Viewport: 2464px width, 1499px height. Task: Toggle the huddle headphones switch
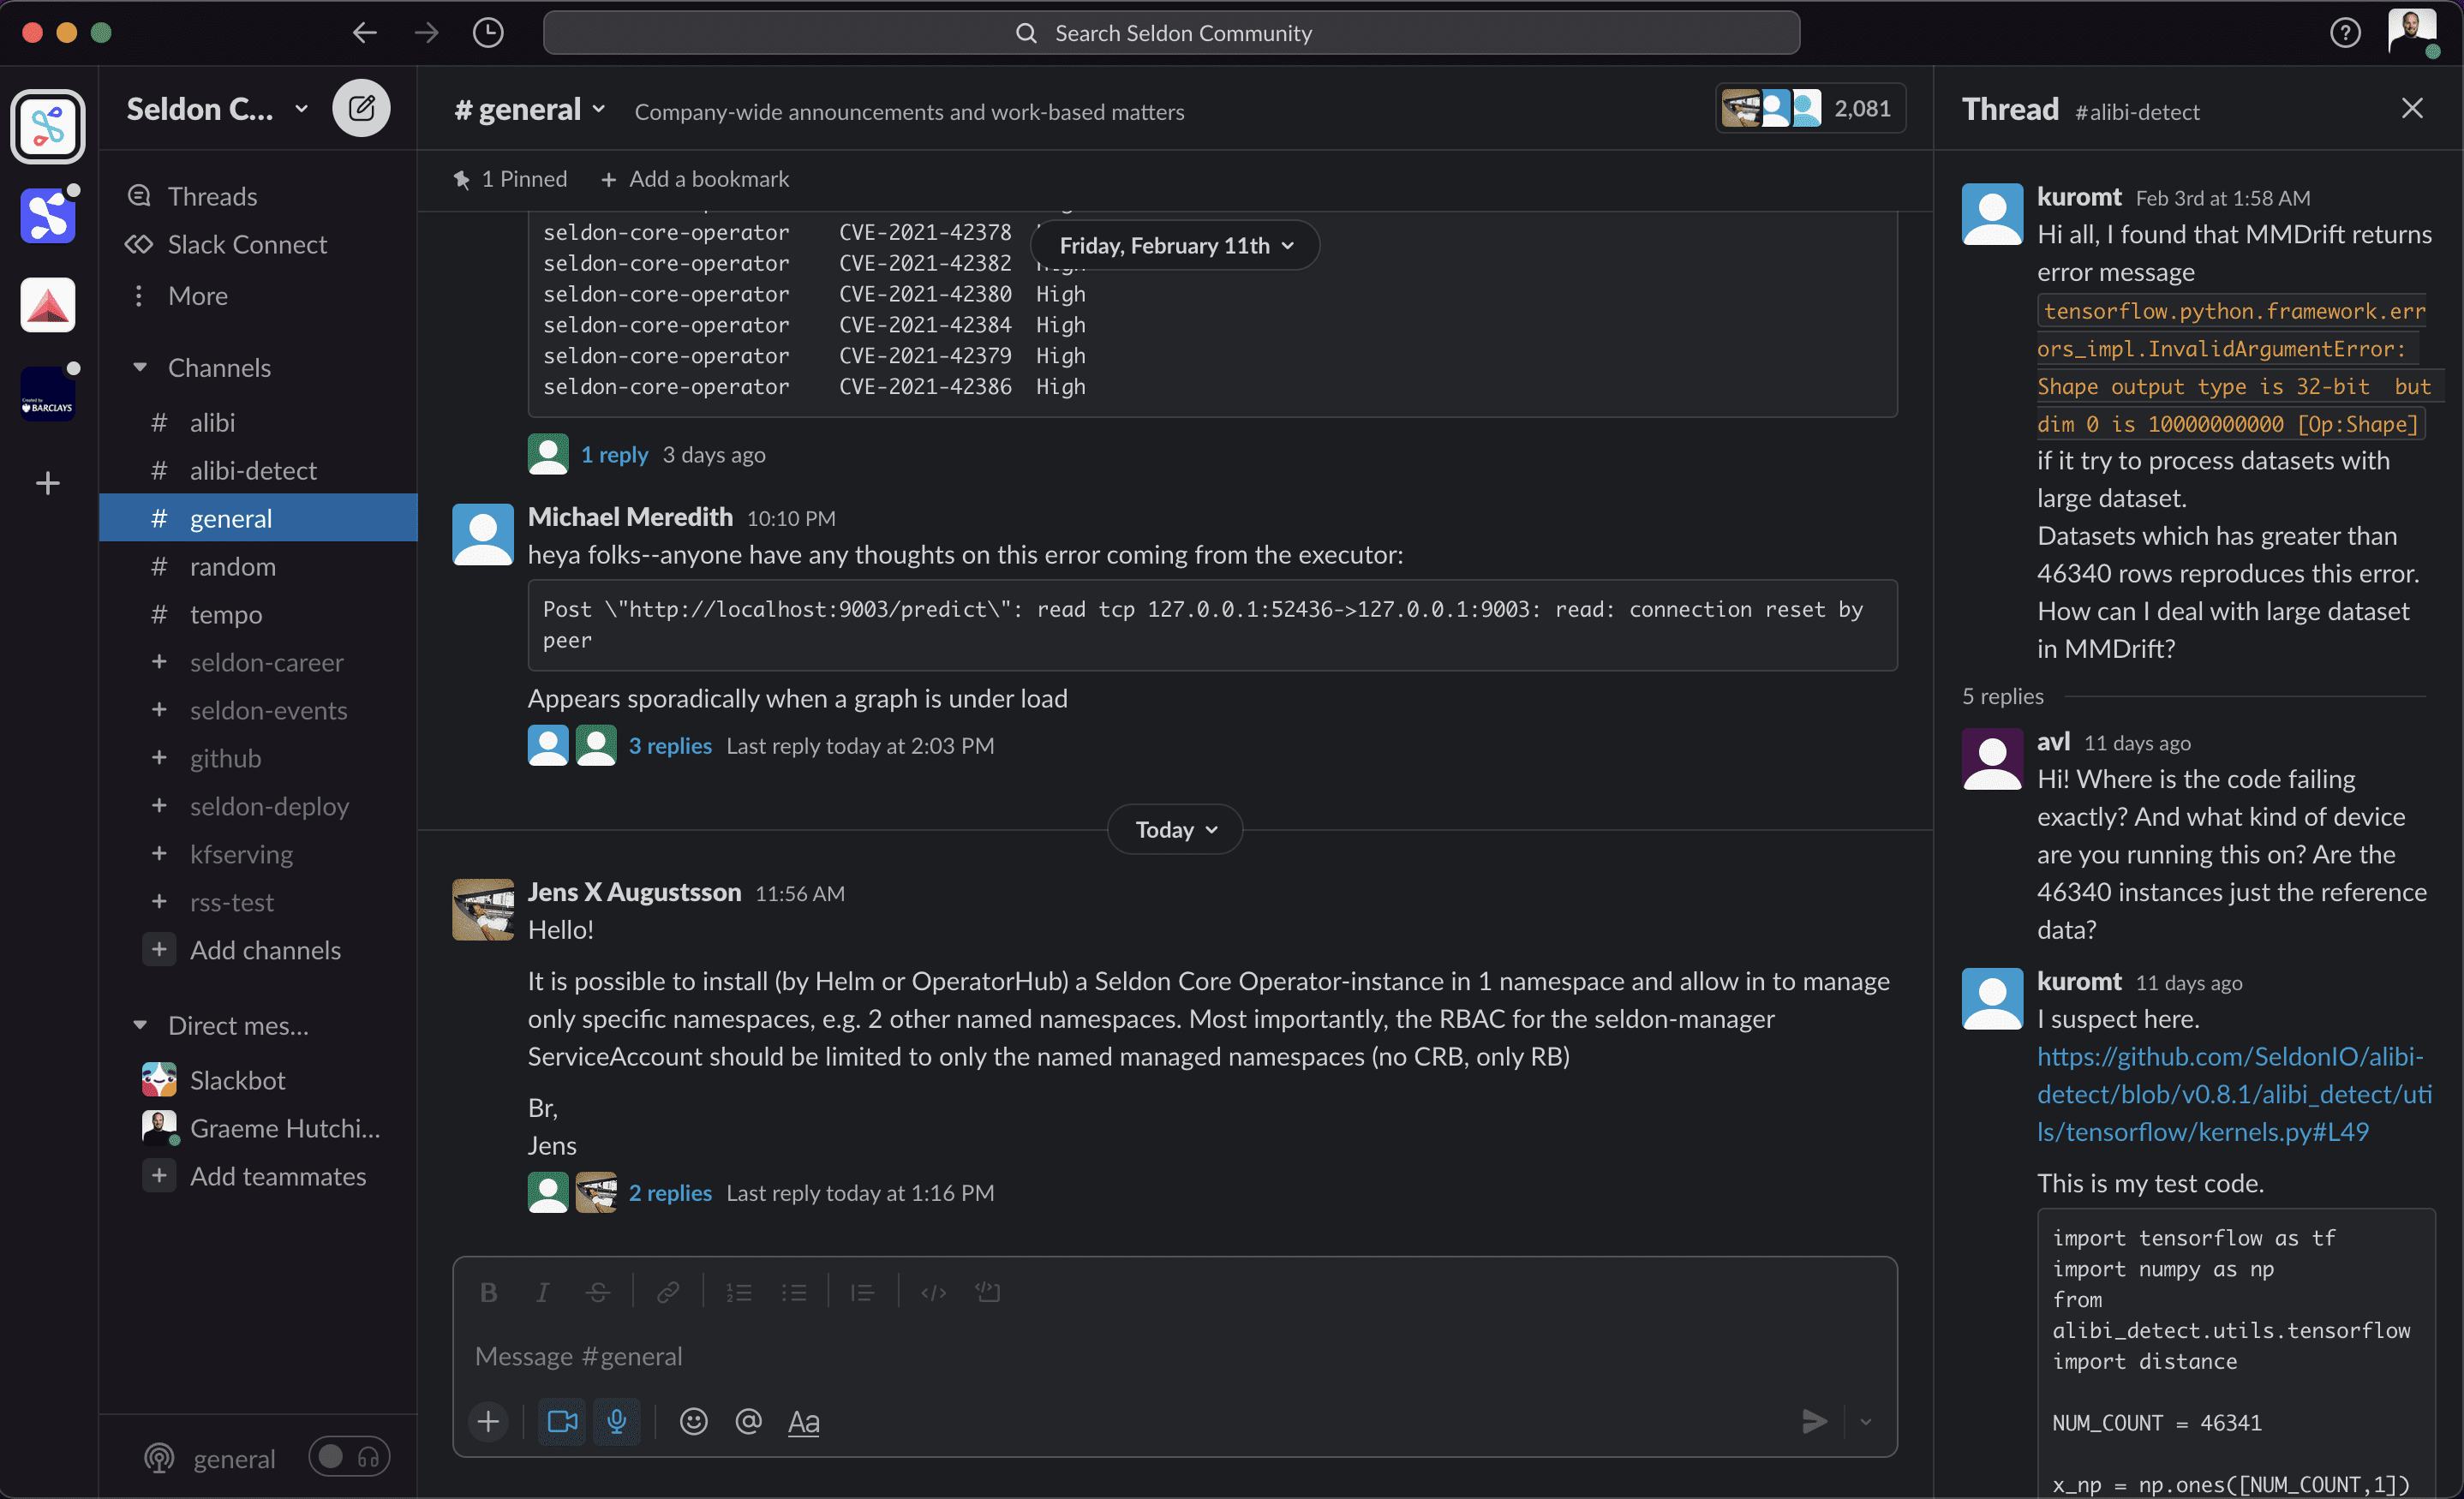(x=348, y=1457)
